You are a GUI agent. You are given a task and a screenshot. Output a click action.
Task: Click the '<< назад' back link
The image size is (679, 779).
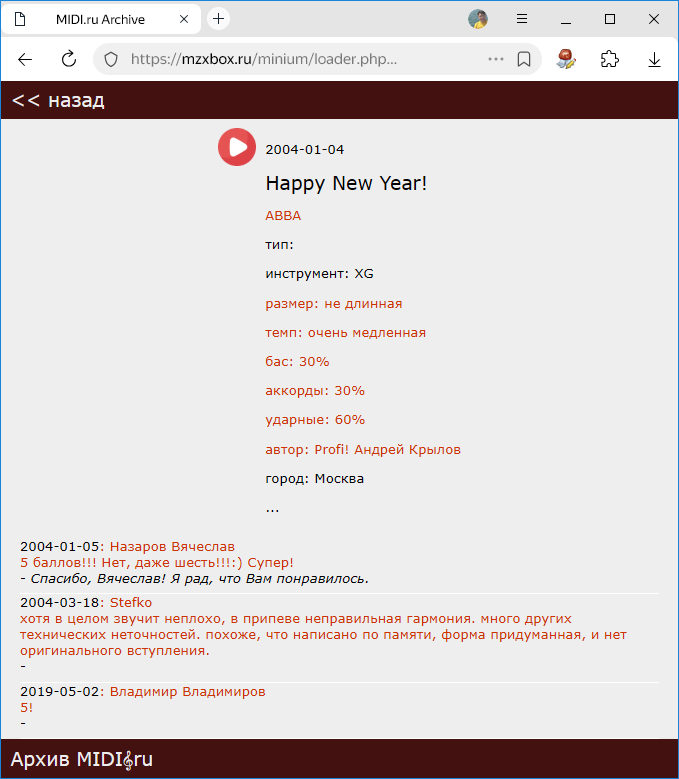click(x=58, y=100)
